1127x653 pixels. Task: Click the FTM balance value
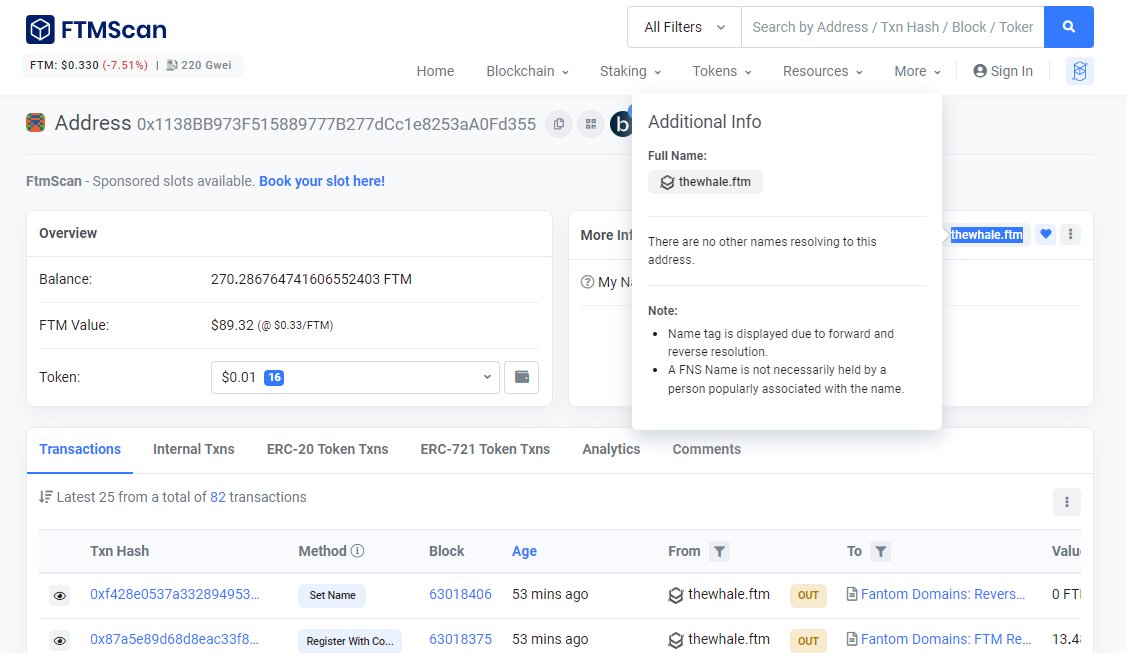[x=311, y=279]
